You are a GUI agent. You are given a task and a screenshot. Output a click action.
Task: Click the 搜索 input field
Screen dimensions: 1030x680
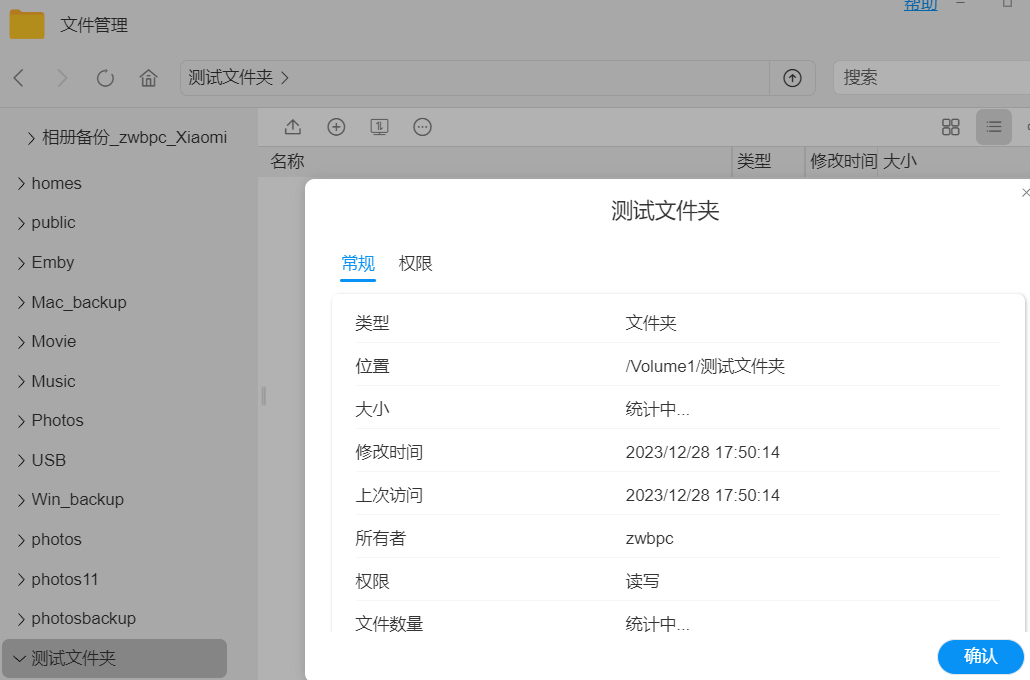930,78
